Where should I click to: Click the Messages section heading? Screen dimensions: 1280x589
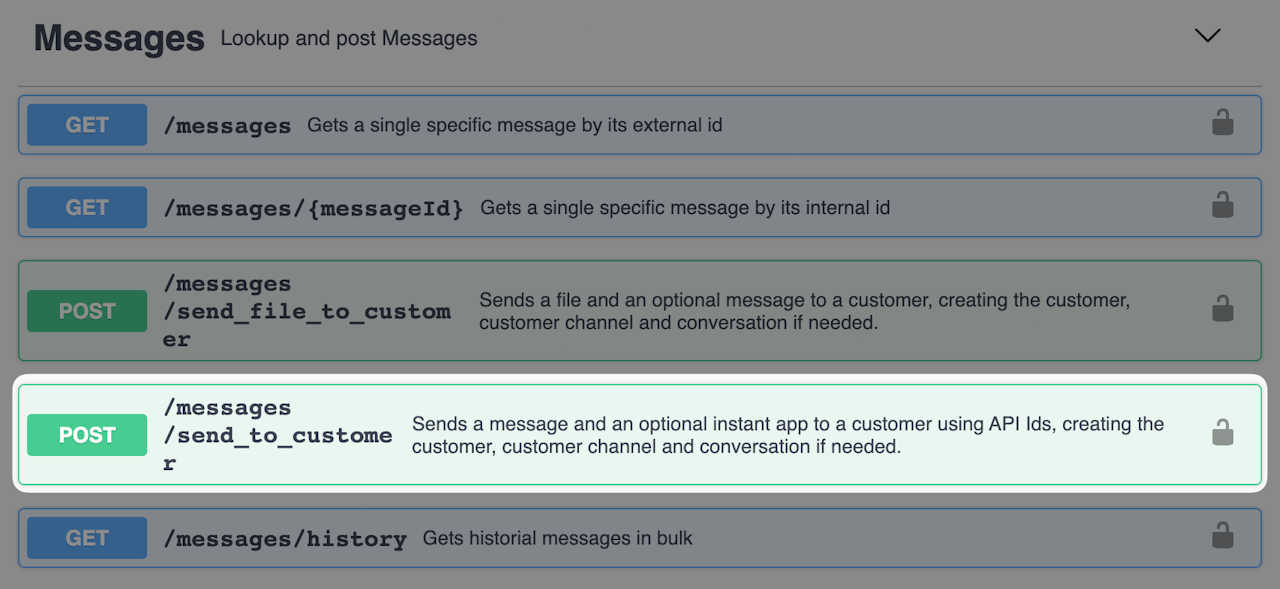tap(119, 38)
